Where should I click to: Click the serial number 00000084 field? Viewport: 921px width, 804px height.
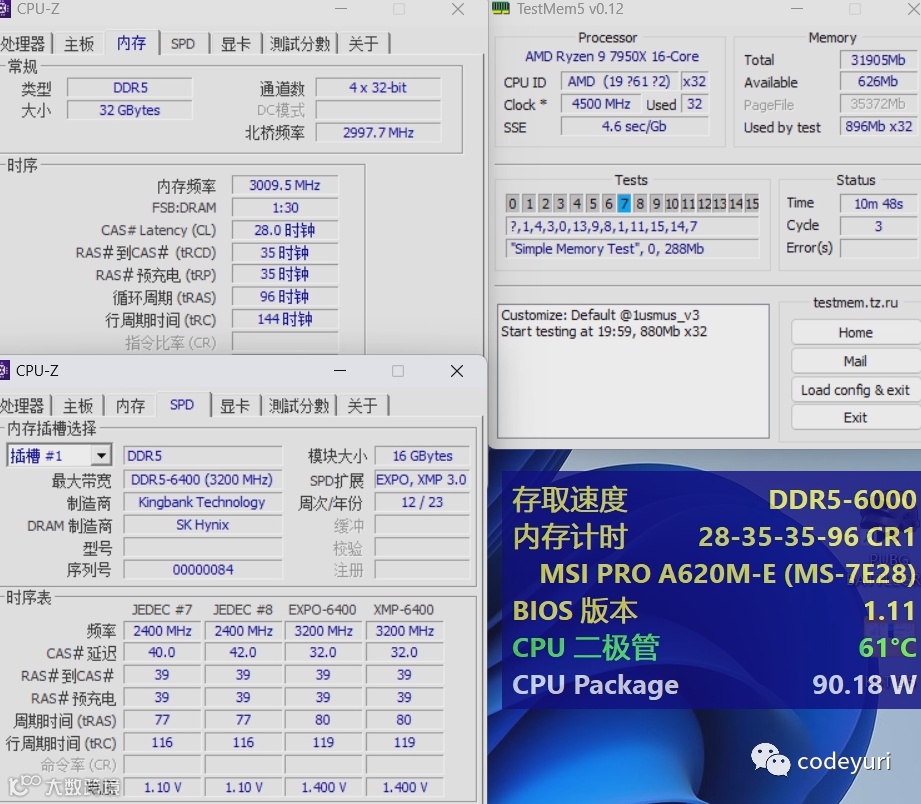203,570
